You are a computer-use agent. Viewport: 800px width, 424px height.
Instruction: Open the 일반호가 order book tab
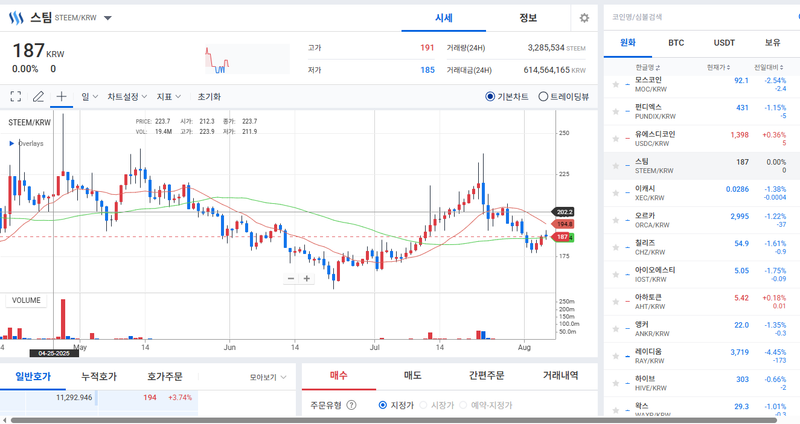(x=33, y=377)
